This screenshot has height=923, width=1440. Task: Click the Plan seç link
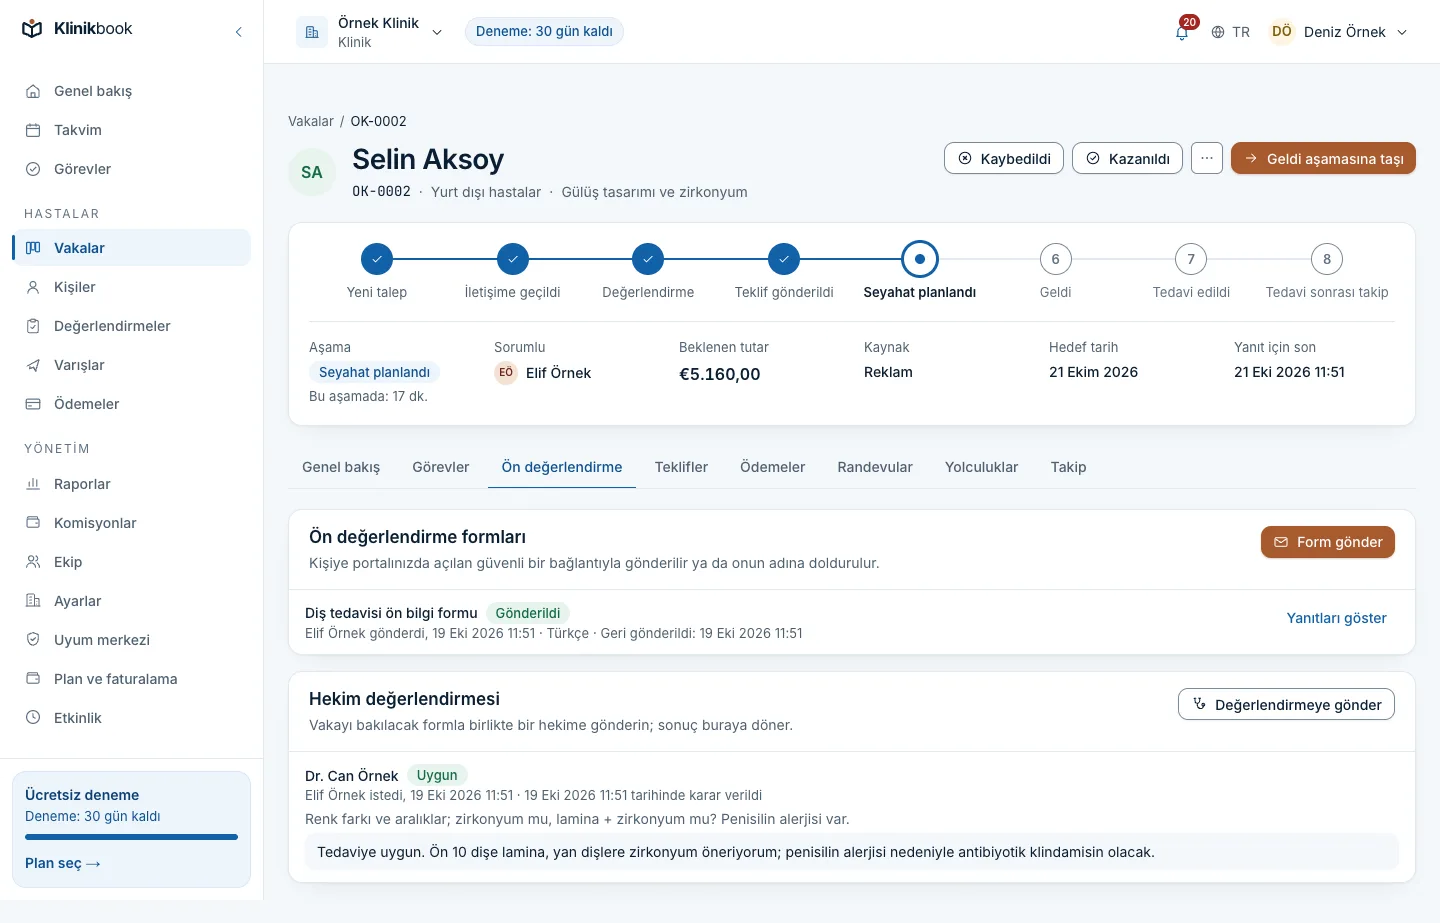click(63, 863)
